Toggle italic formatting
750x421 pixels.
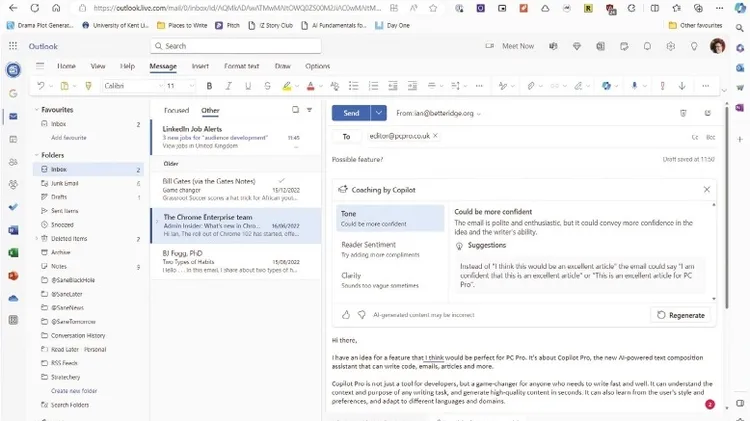pos(229,86)
